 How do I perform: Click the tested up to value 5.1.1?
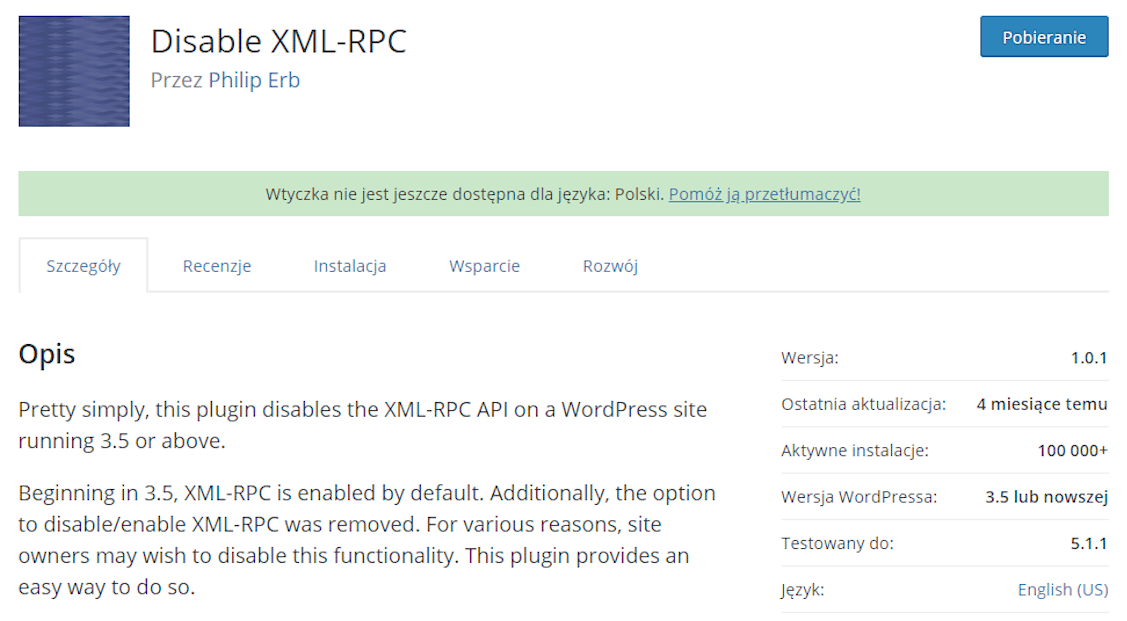(x=1088, y=543)
